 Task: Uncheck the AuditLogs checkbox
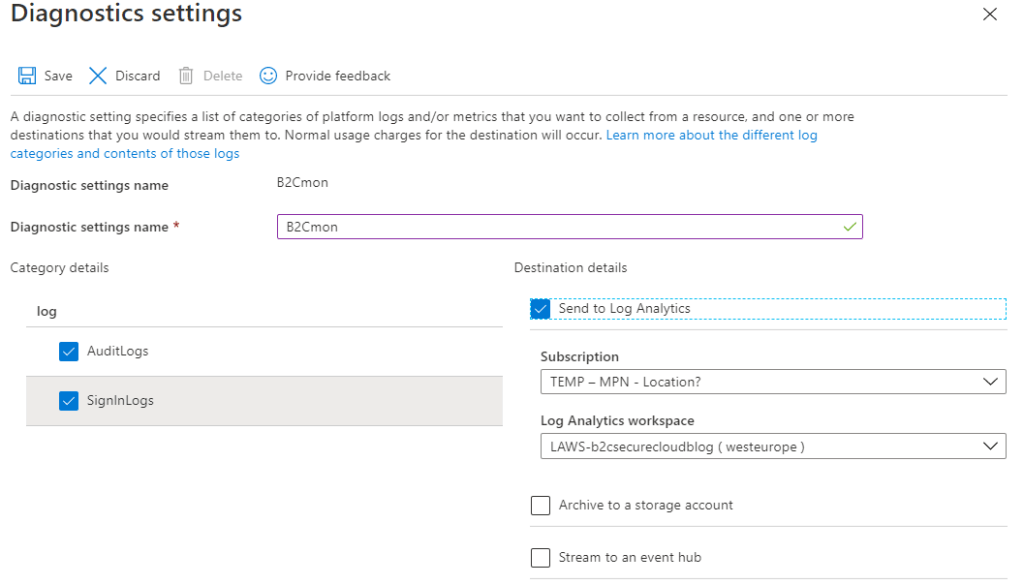point(69,351)
